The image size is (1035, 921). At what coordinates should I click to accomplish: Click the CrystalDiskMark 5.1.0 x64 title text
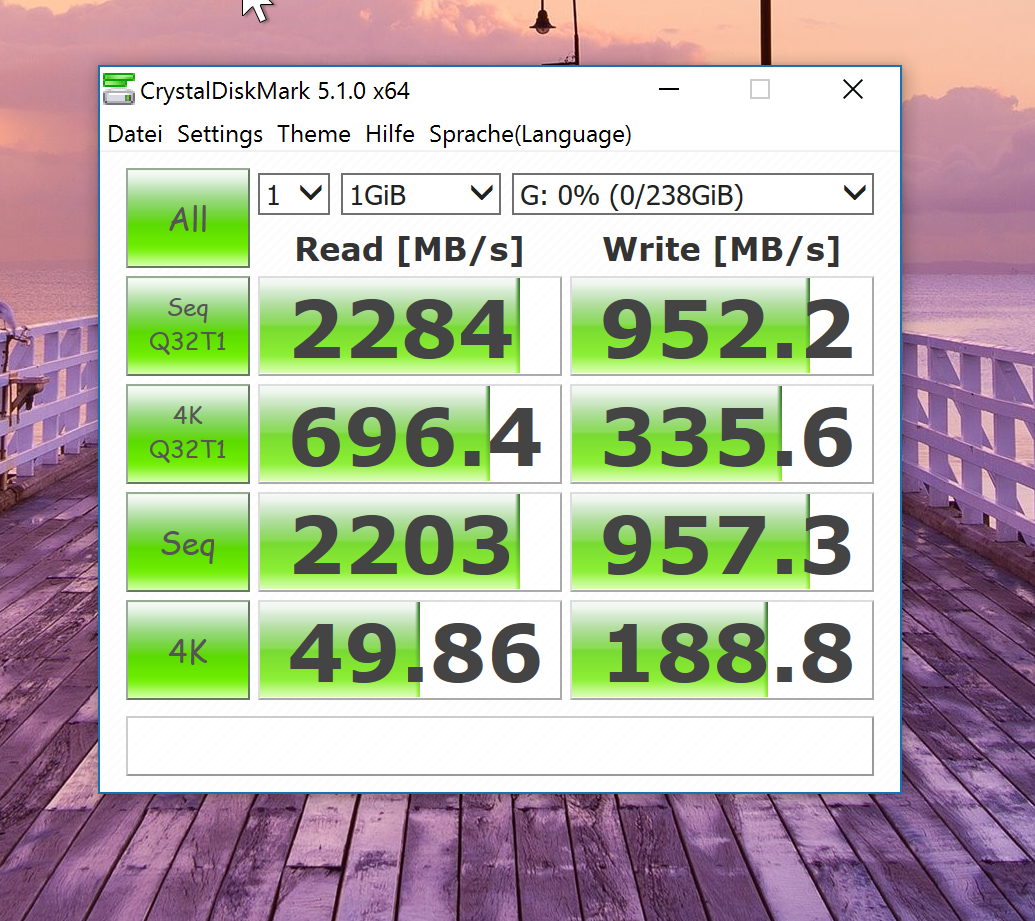click(275, 91)
